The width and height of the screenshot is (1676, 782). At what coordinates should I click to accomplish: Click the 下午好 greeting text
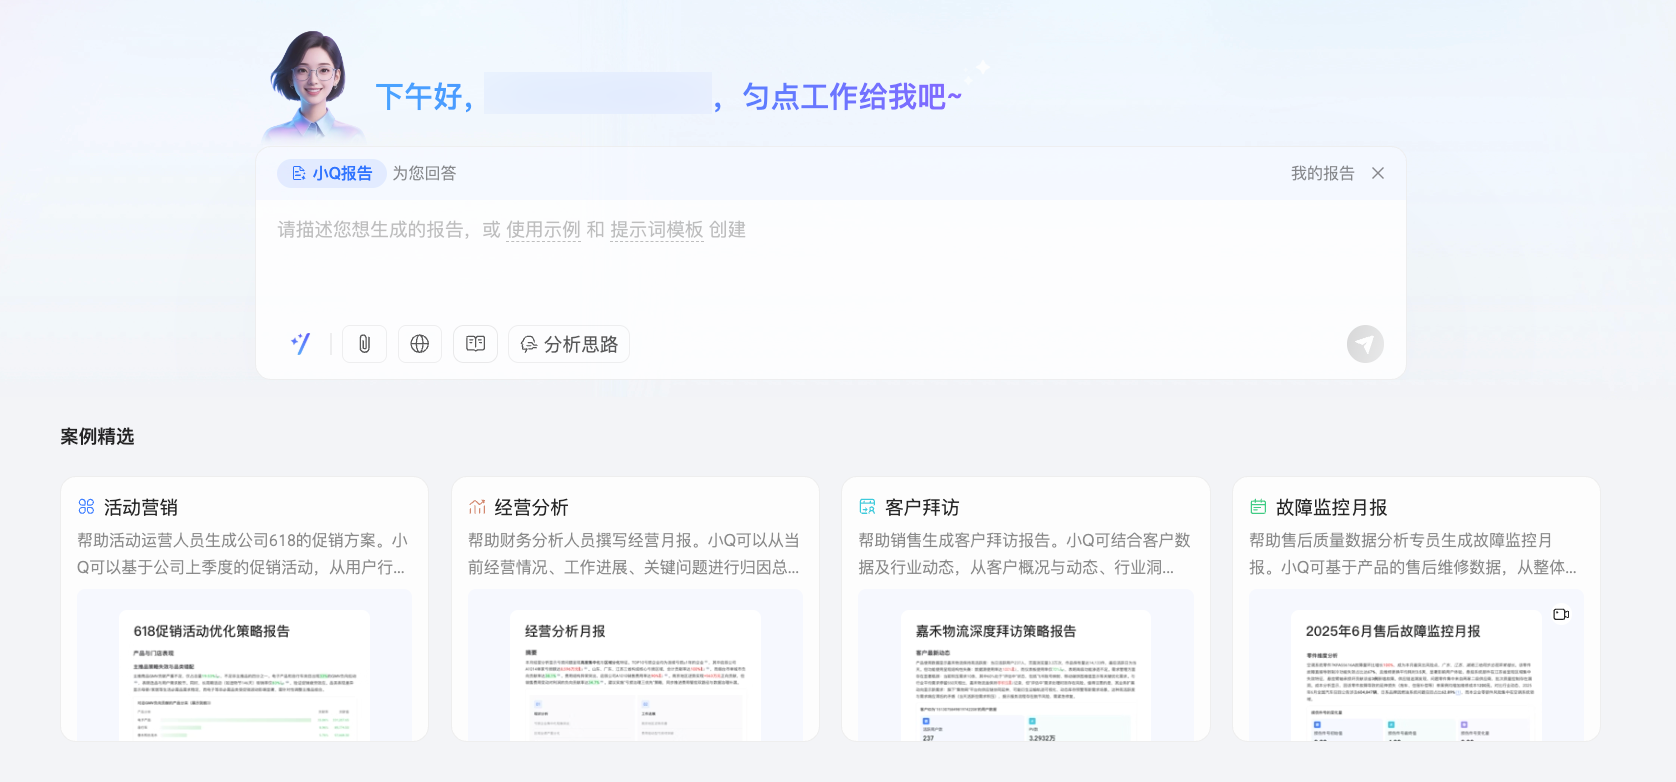point(424,97)
